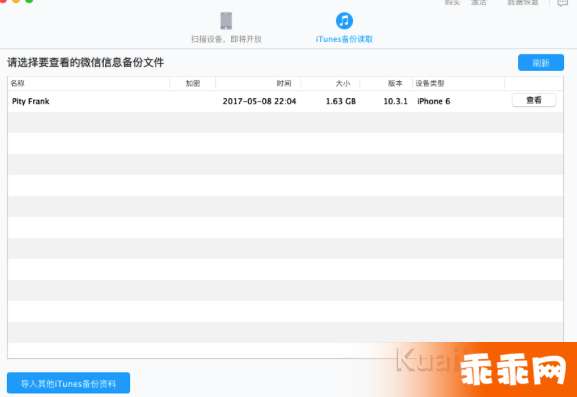
Task: Click the 1.63 GB size value
Action: [341, 101]
